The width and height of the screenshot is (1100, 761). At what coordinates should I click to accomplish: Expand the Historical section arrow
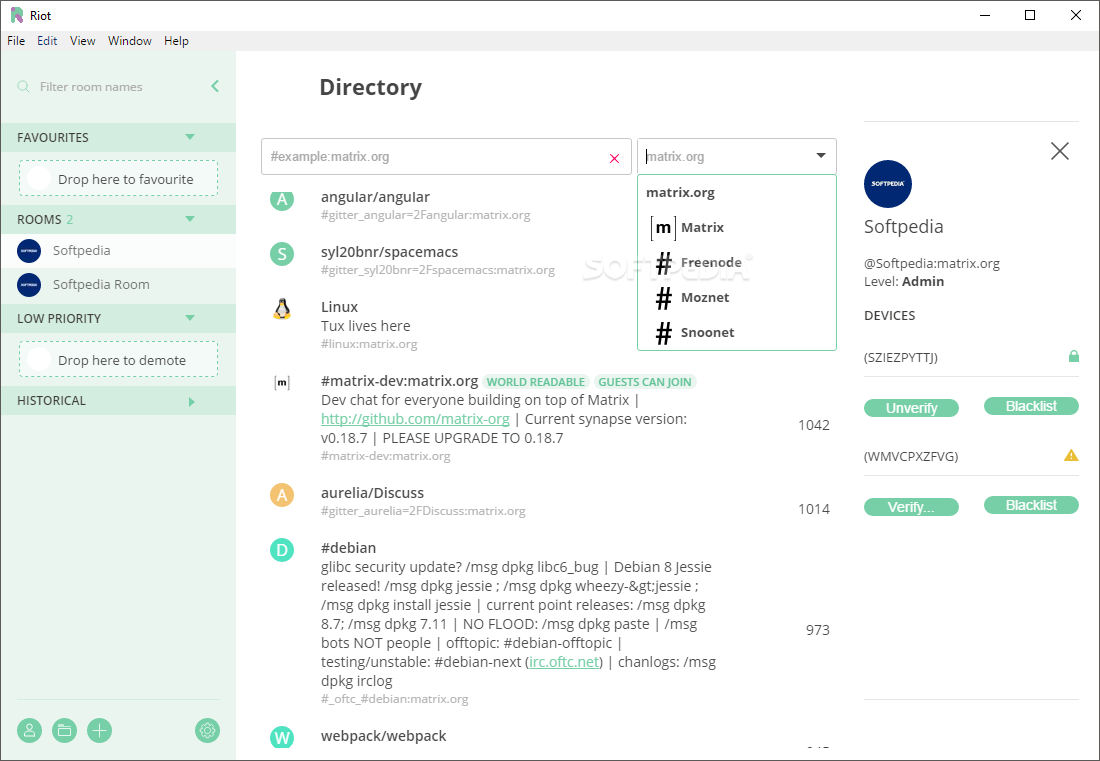pos(192,401)
